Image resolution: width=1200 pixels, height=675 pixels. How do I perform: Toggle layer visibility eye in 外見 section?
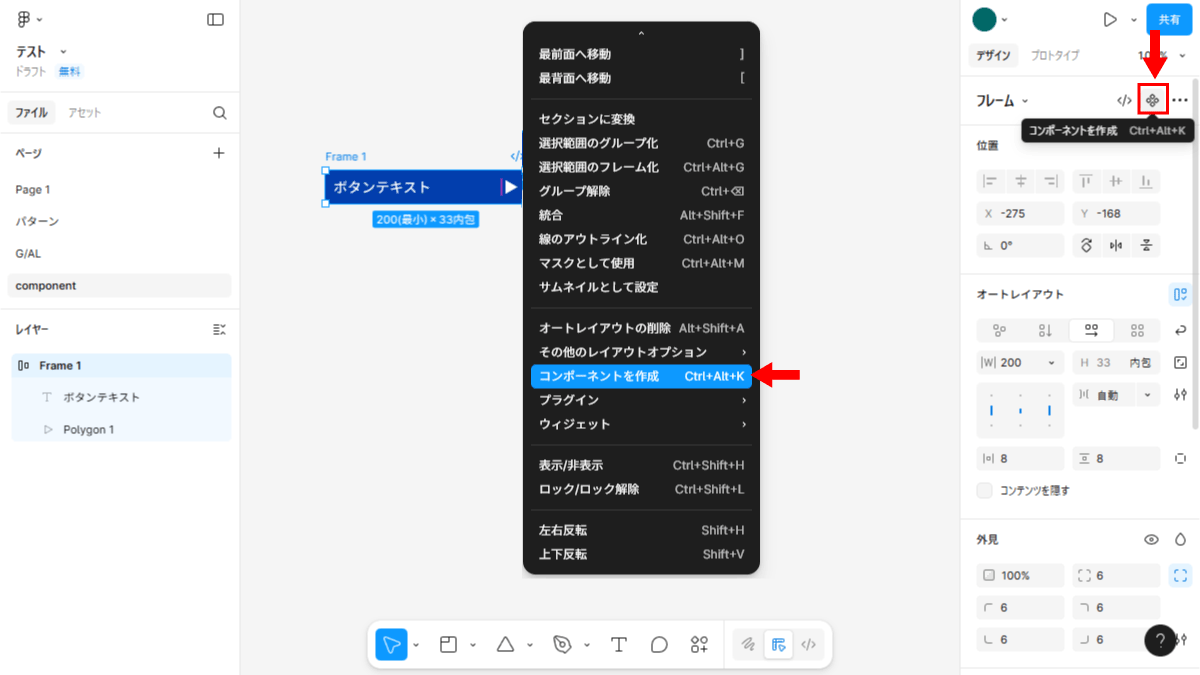tap(1151, 539)
